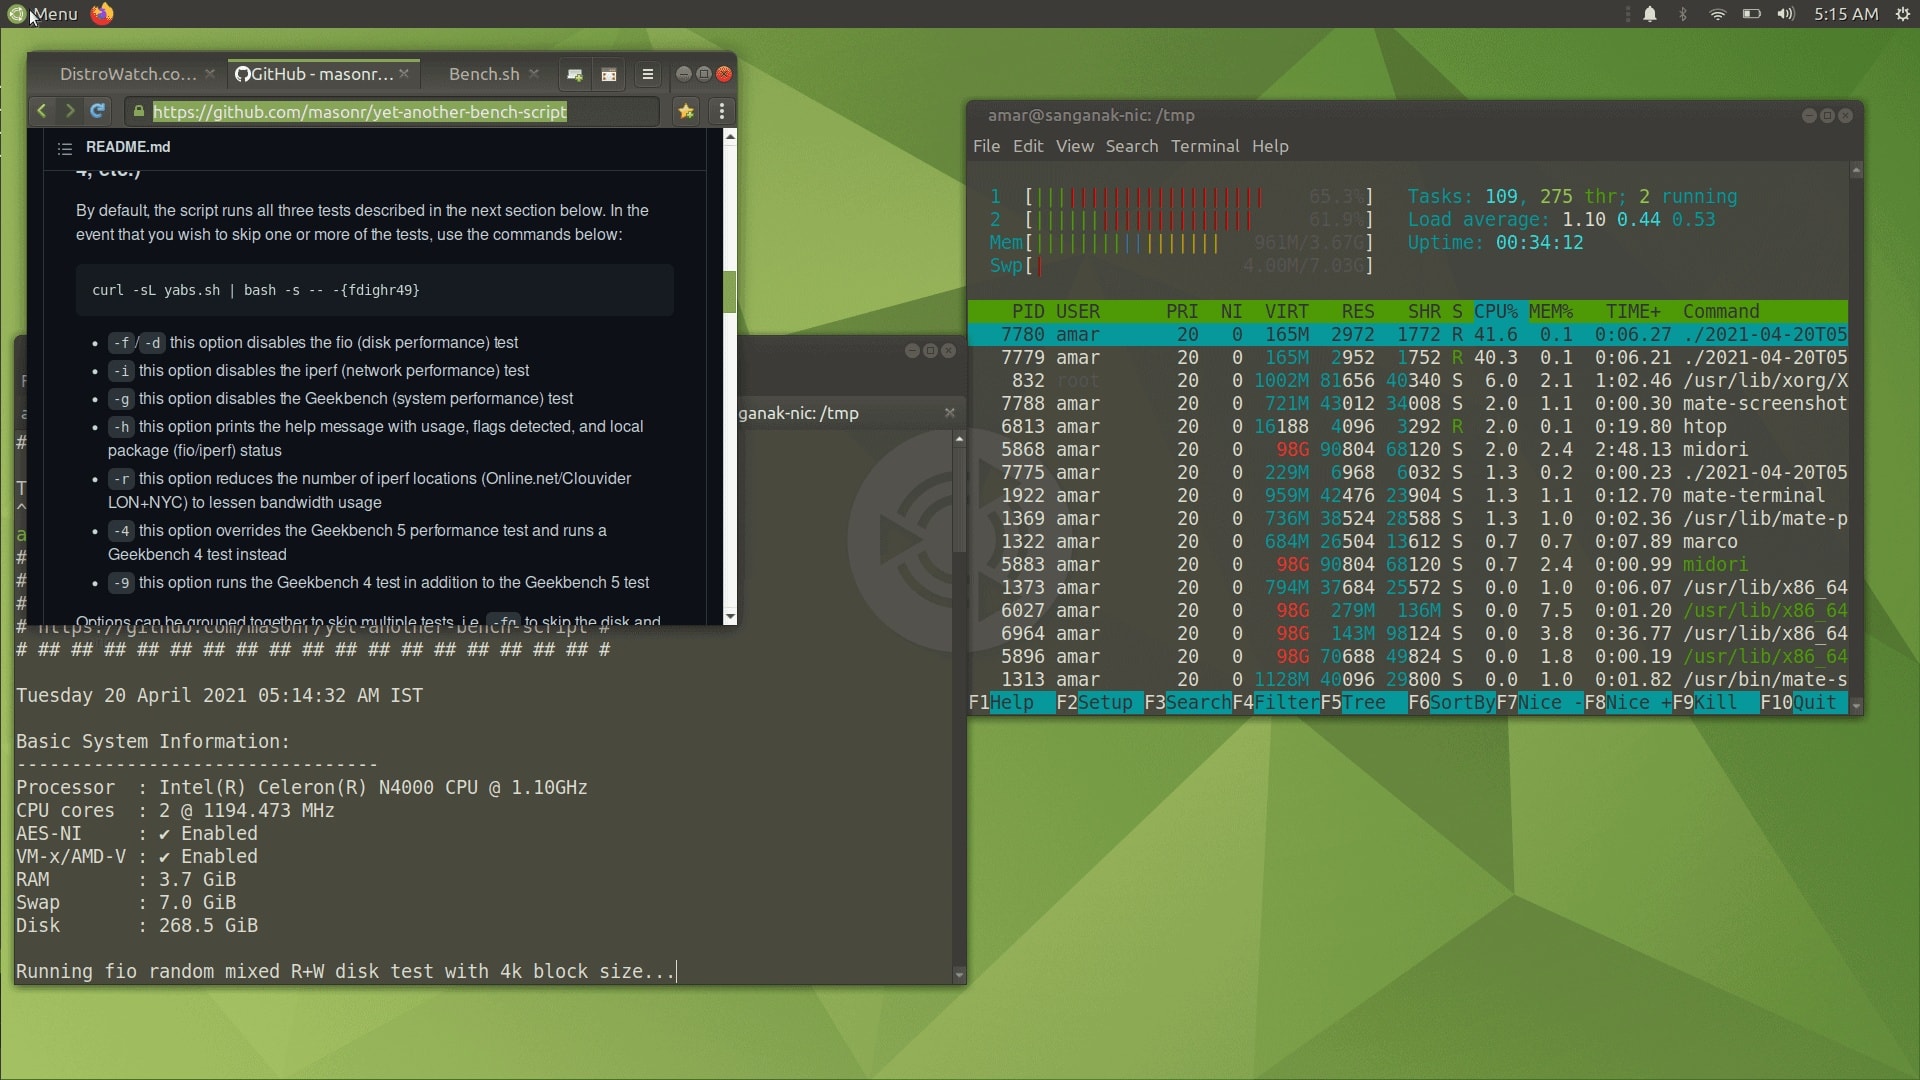This screenshot has width=1920, height=1080.
Task: Open new tab with plus icon
Action: point(575,74)
